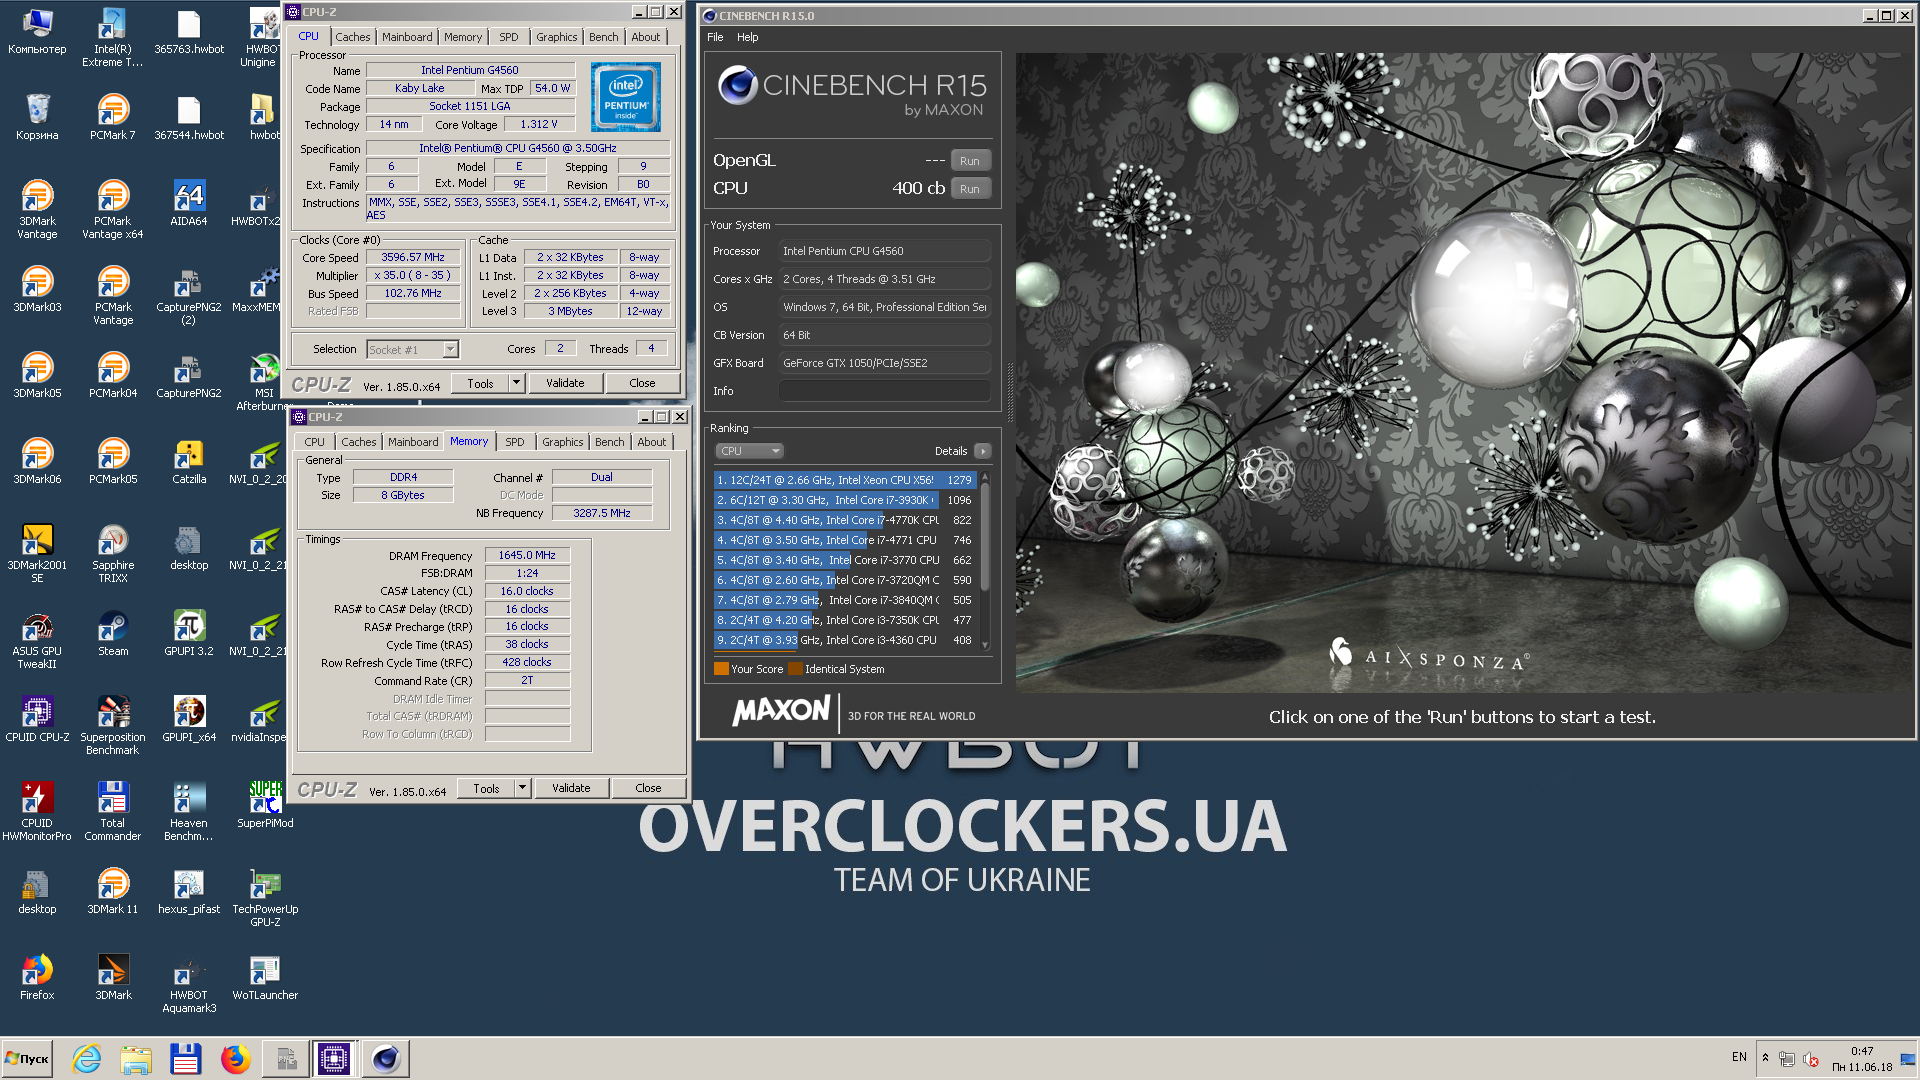Viewport: 1920px width, 1080px height.
Task: Open Bench tab in upper CPU-Z window
Action: tap(603, 37)
